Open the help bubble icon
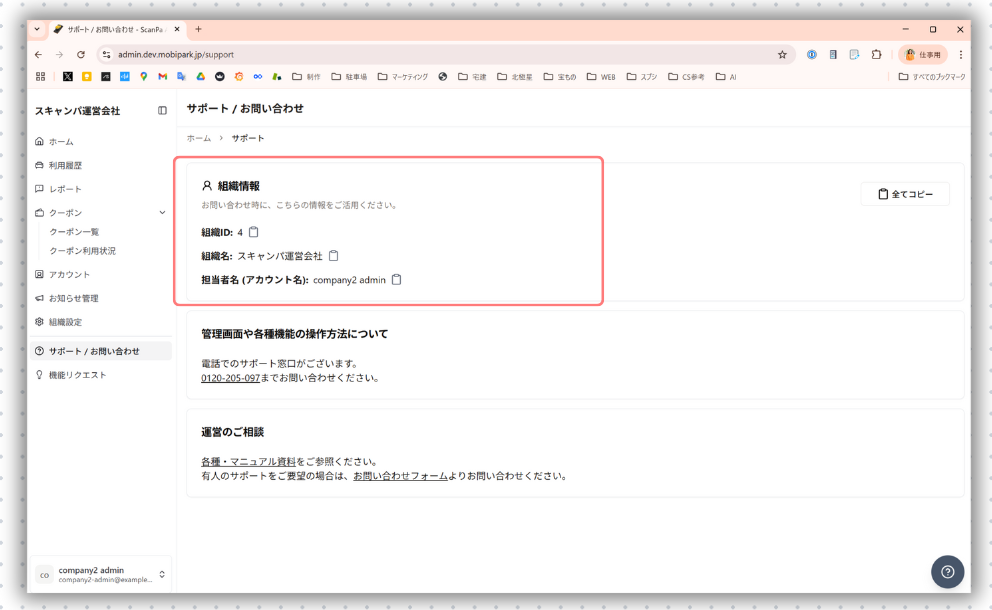992x610 pixels. tap(947, 571)
